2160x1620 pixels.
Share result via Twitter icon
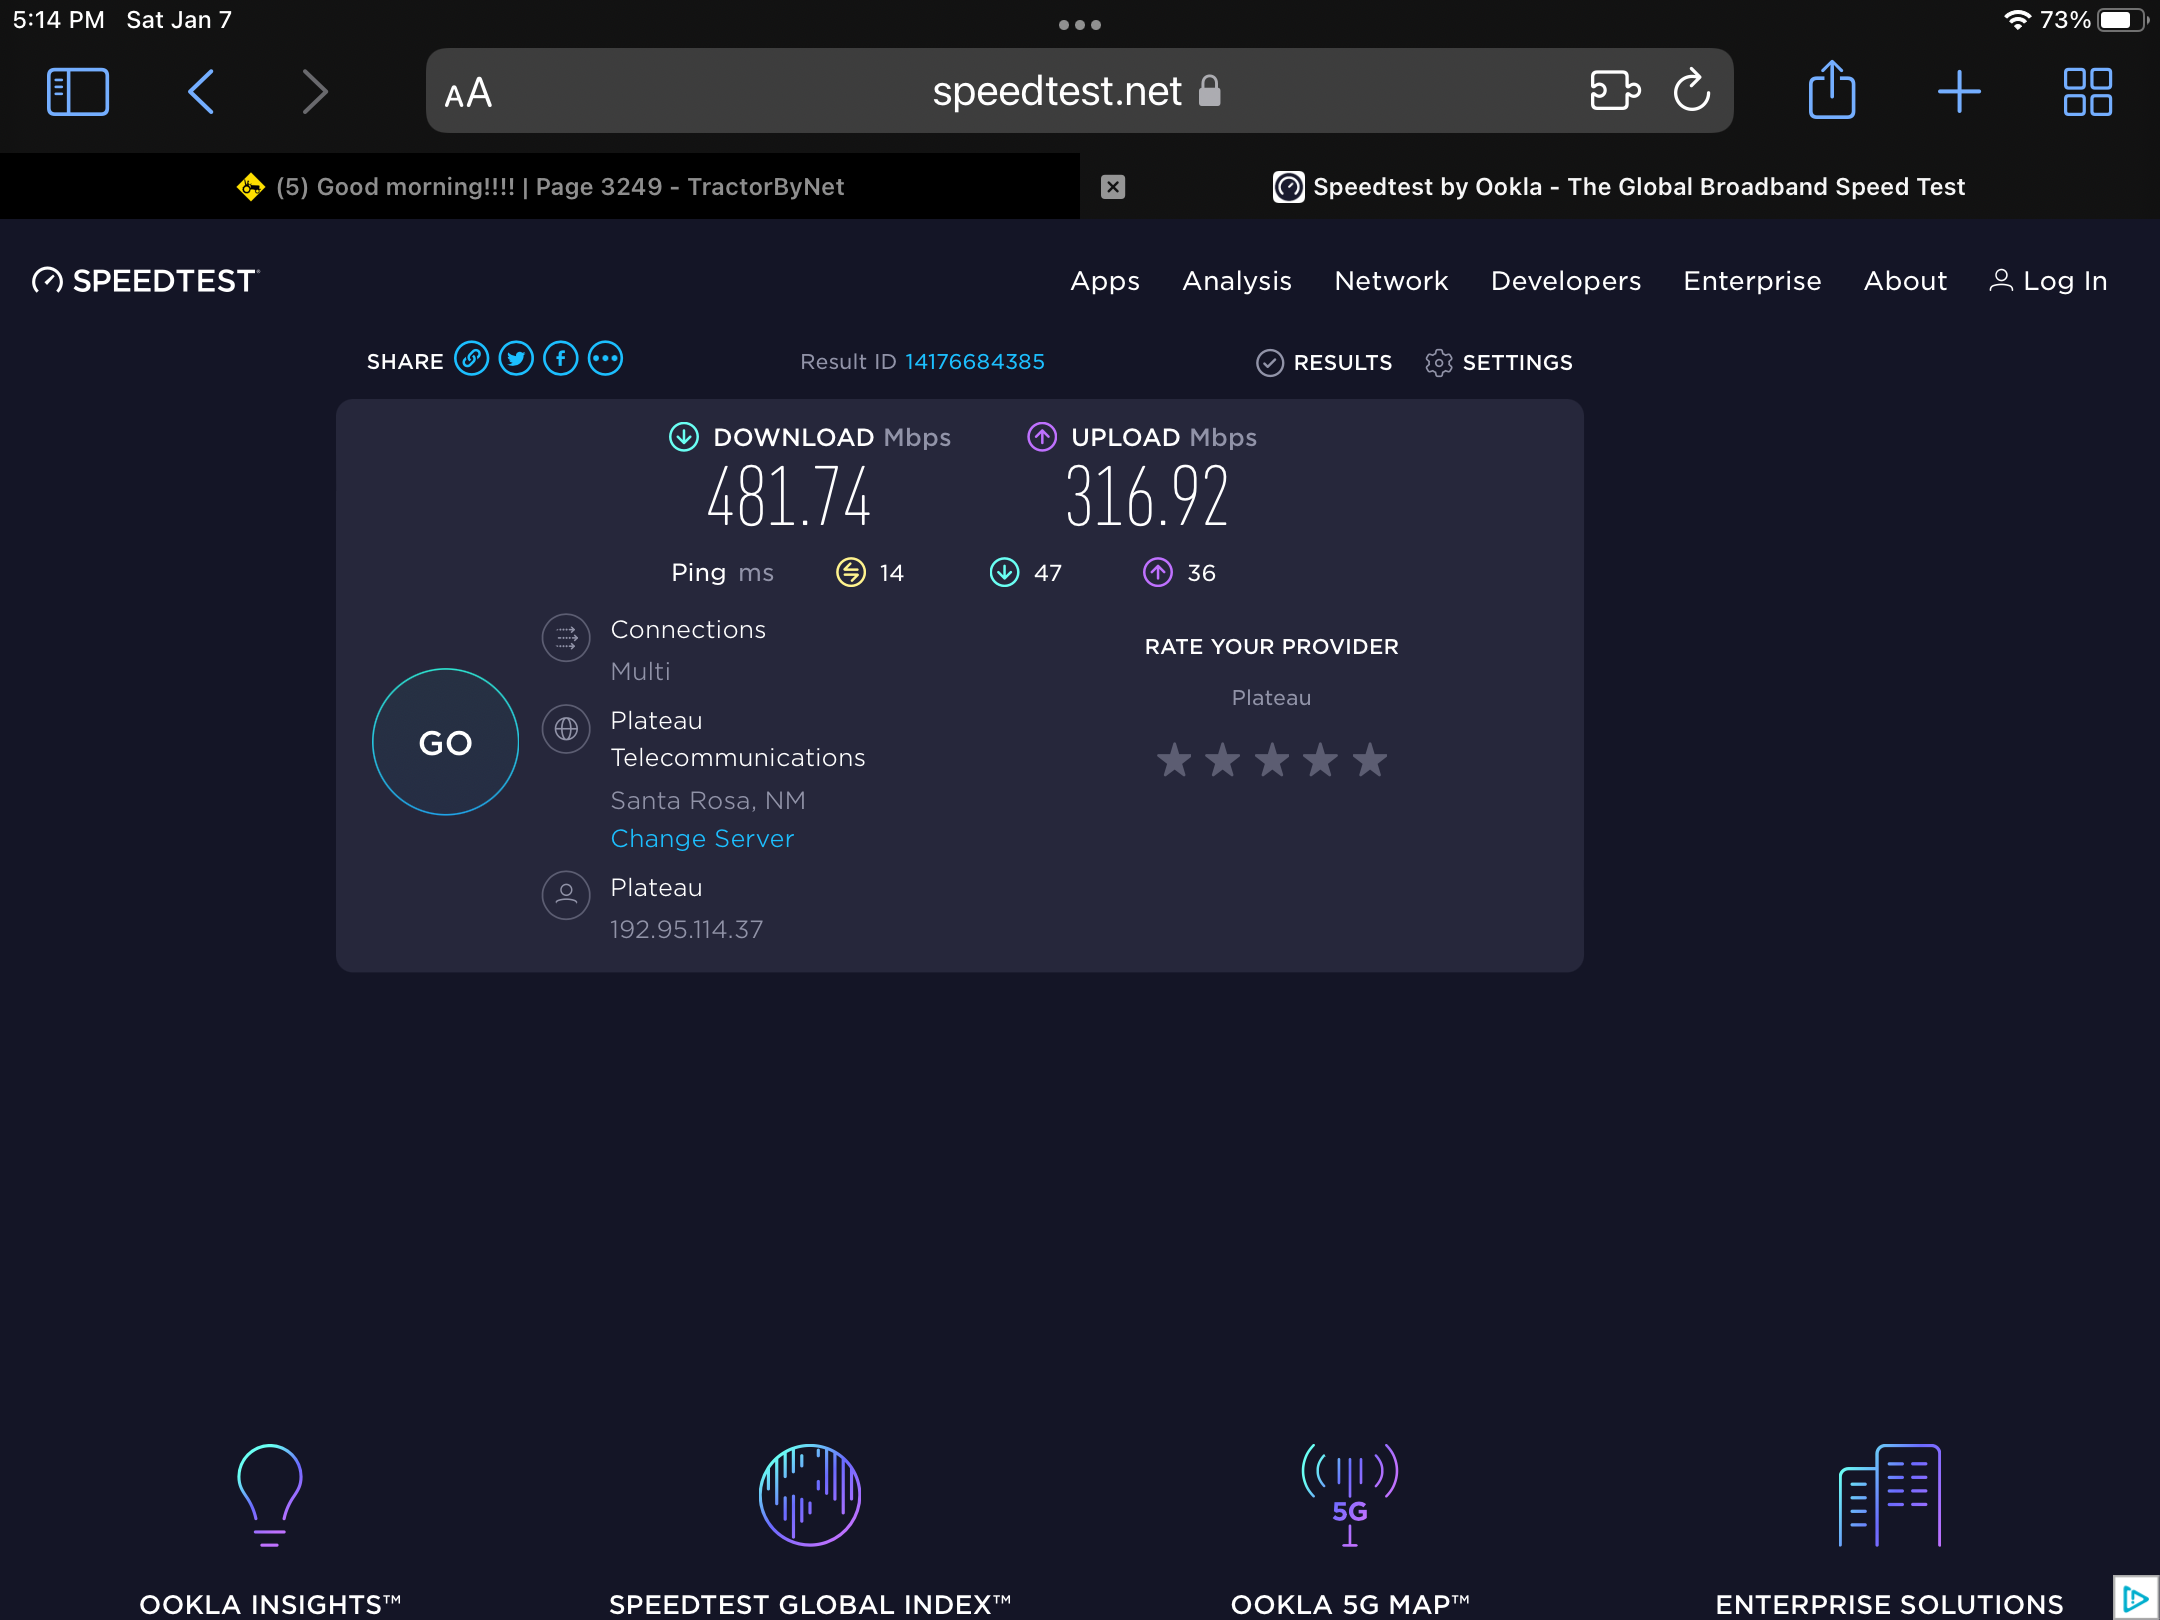click(x=516, y=359)
